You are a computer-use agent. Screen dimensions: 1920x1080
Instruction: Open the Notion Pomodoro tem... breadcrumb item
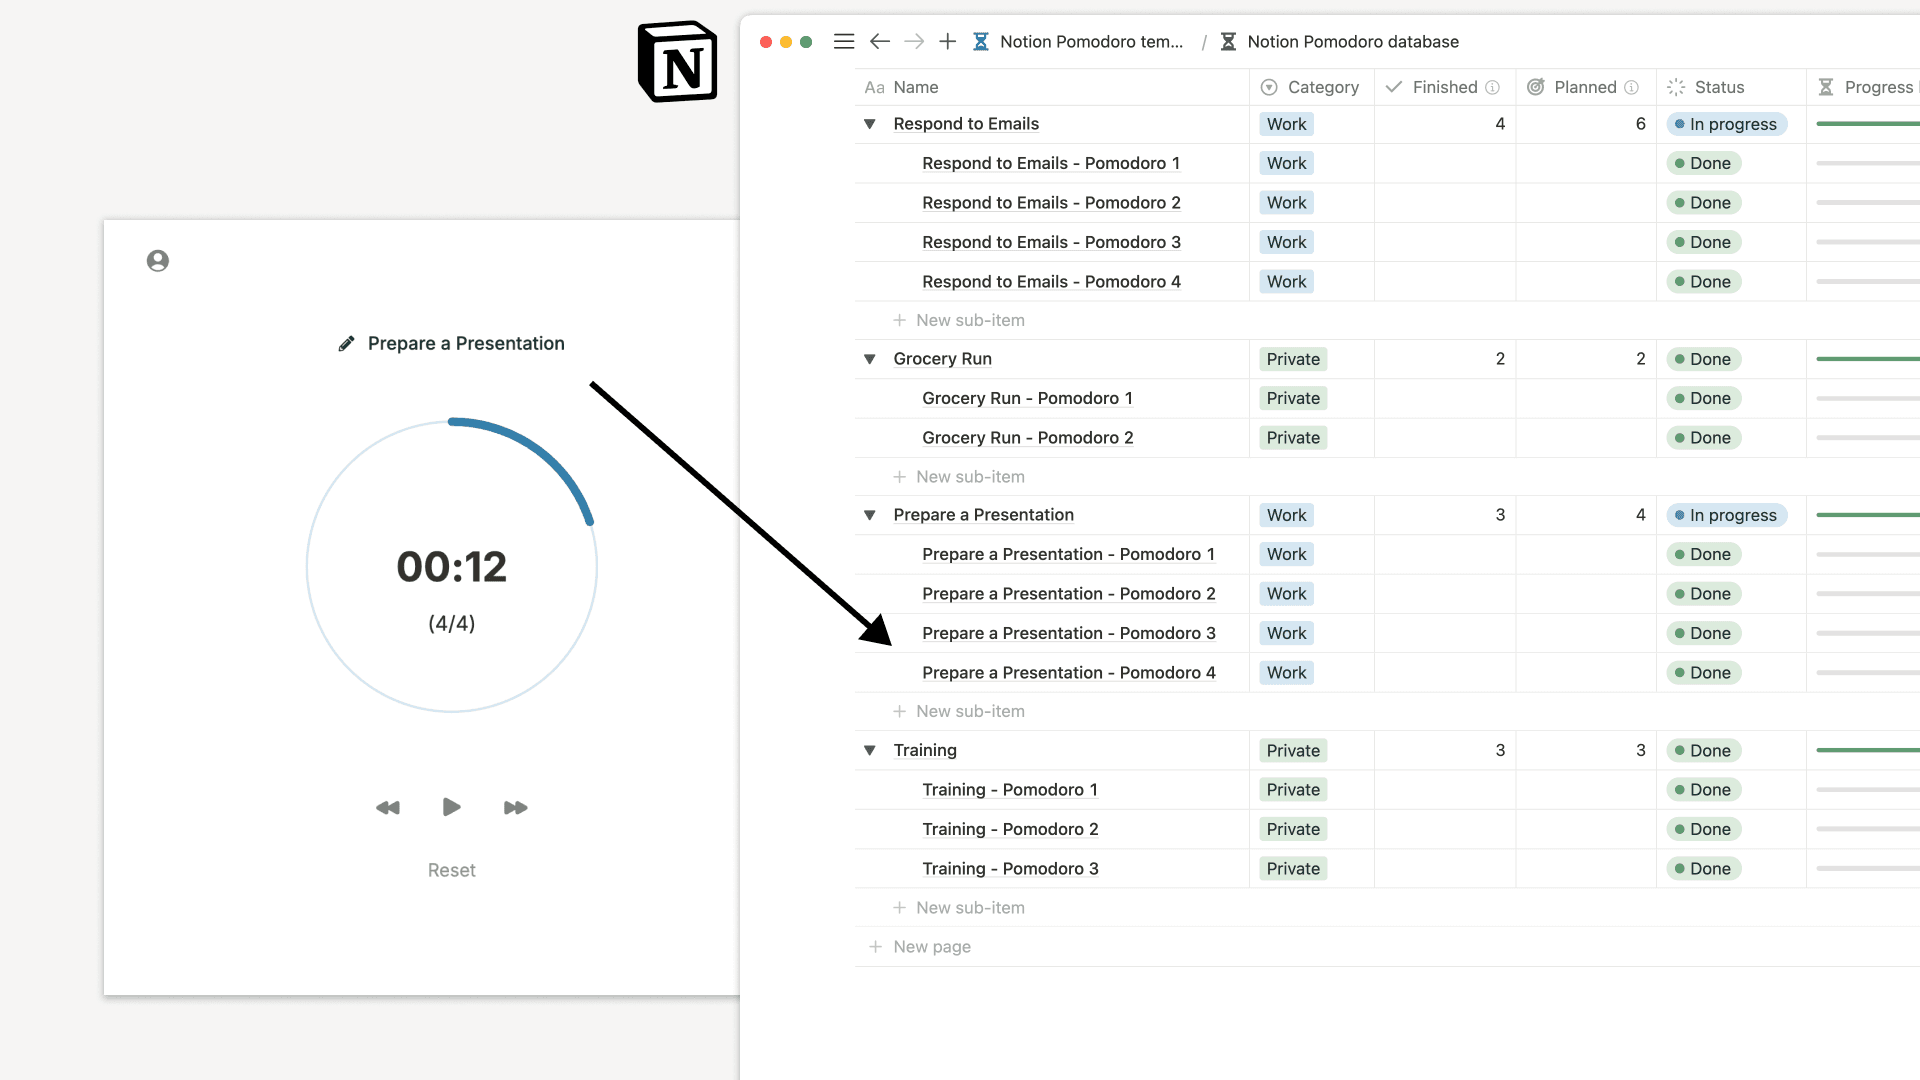click(1091, 41)
